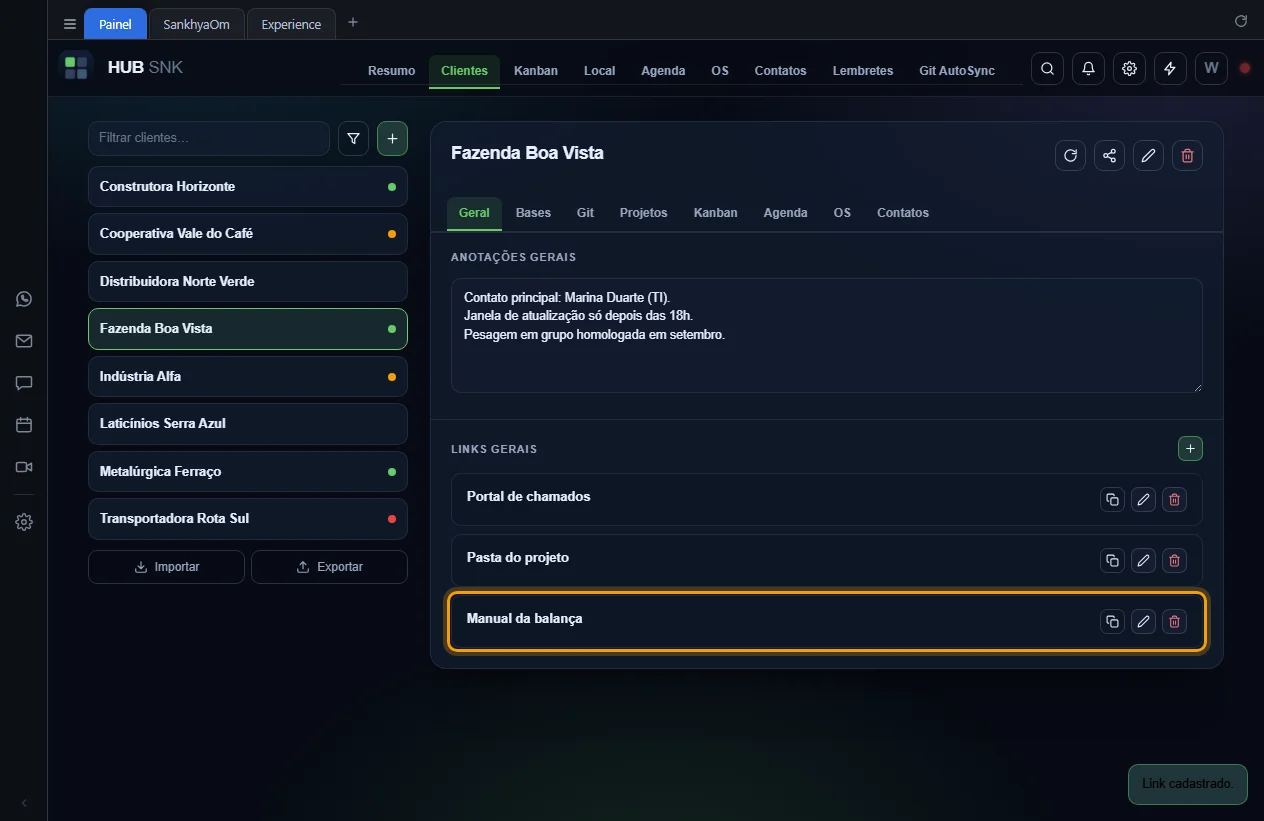
Task: Reload using the top-right refresh icon
Action: click(1241, 21)
